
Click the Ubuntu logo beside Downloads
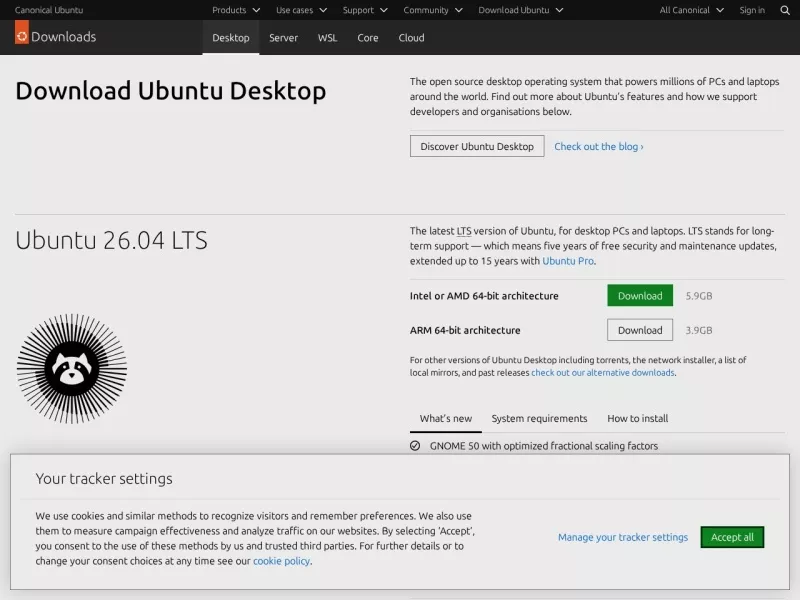pyautogui.click(x=22, y=33)
